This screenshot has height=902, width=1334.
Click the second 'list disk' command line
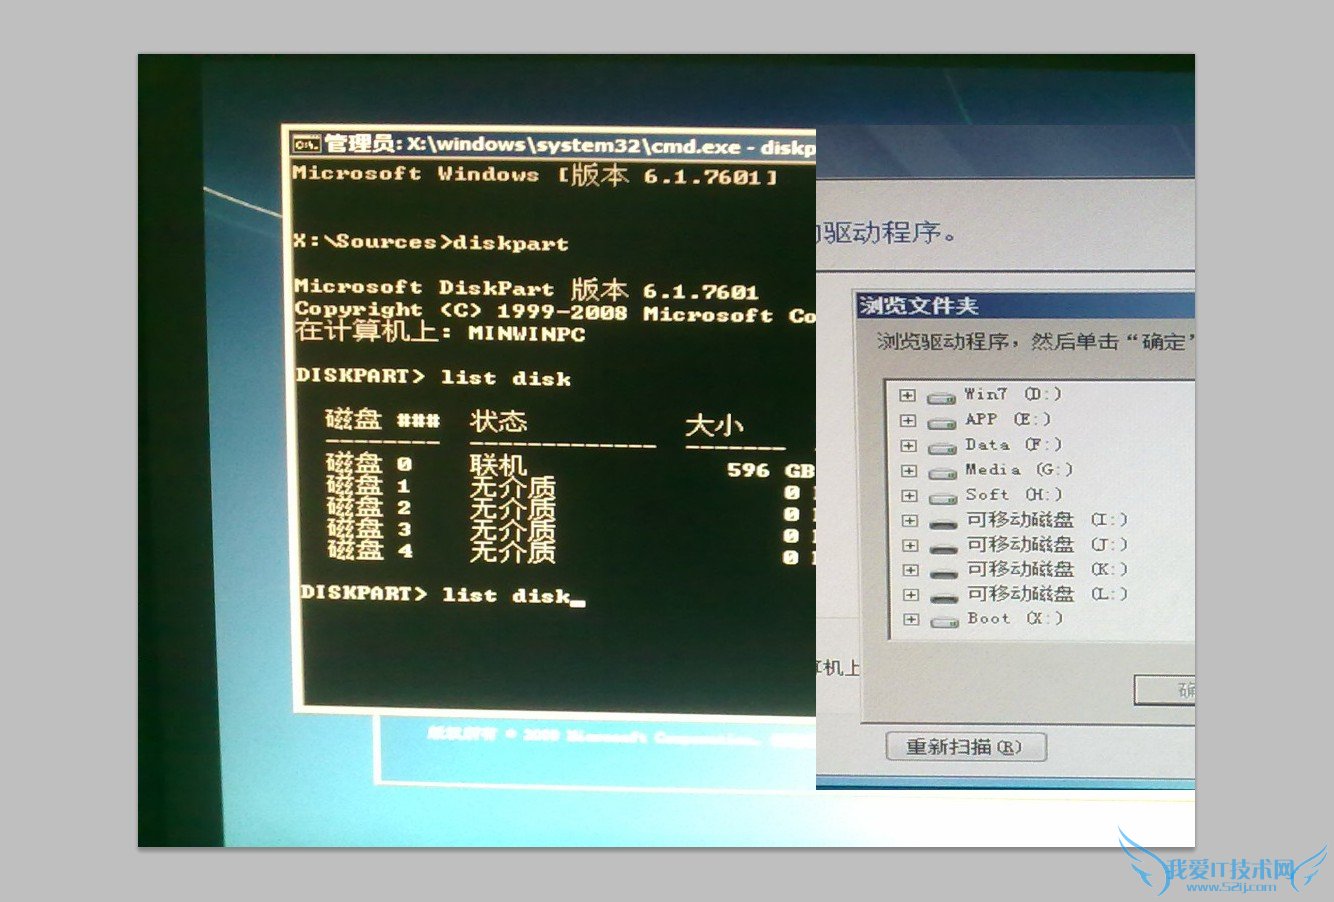(x=442, y=595)
